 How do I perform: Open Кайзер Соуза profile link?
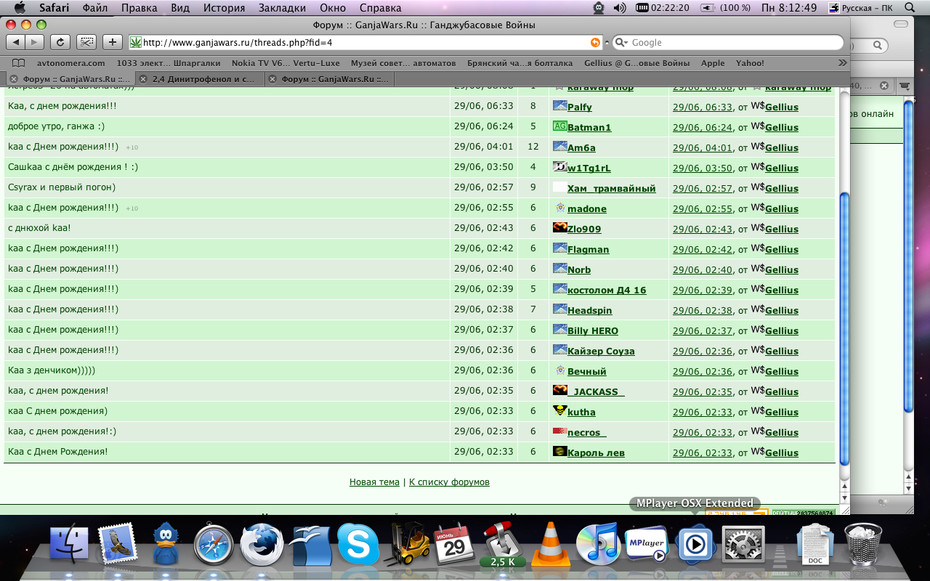[601, 351]
